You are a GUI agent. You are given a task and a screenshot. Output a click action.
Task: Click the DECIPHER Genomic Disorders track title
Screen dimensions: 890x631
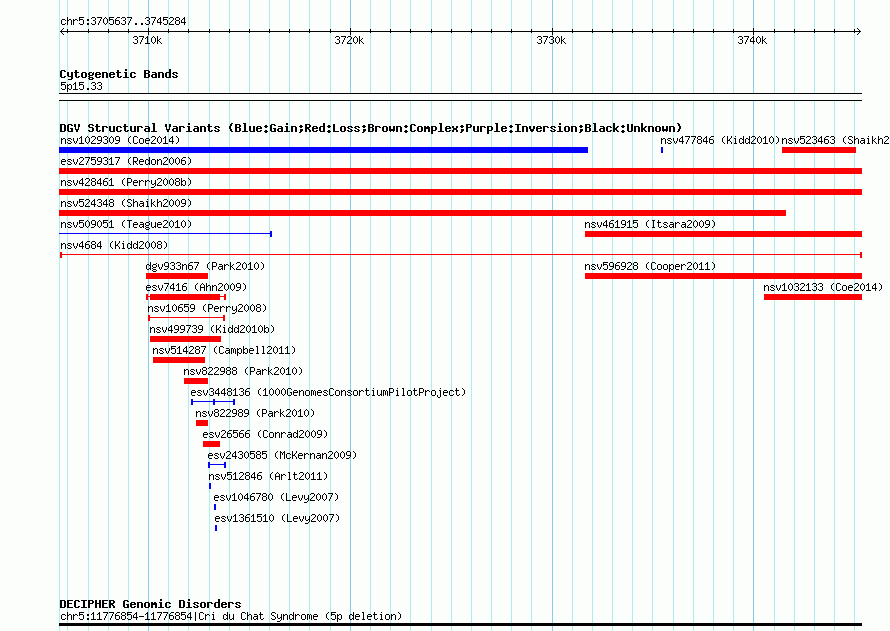pyautogui.click(x=150, y=604)
